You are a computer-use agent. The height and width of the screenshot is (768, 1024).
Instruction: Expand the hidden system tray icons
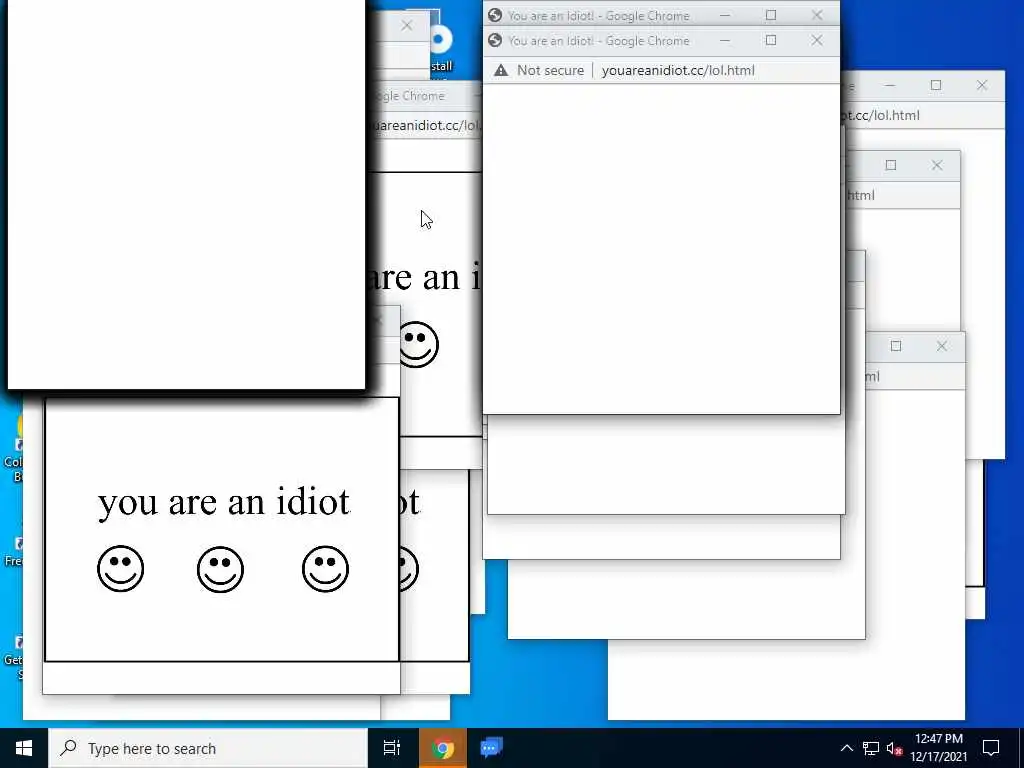846,748
